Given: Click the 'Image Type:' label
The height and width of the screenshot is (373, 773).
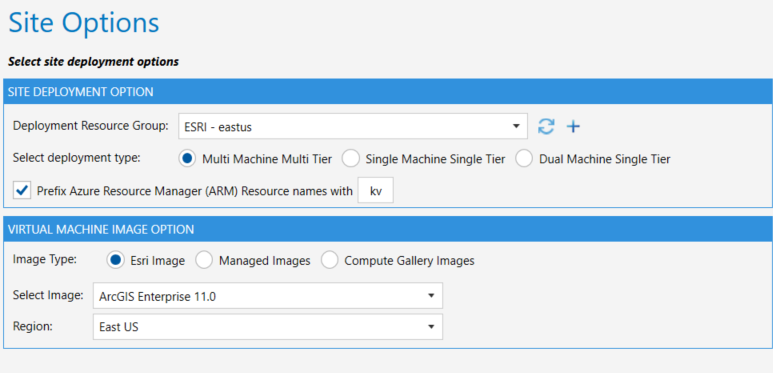Looking at the screenshot, I should click(x=44, y=259).
